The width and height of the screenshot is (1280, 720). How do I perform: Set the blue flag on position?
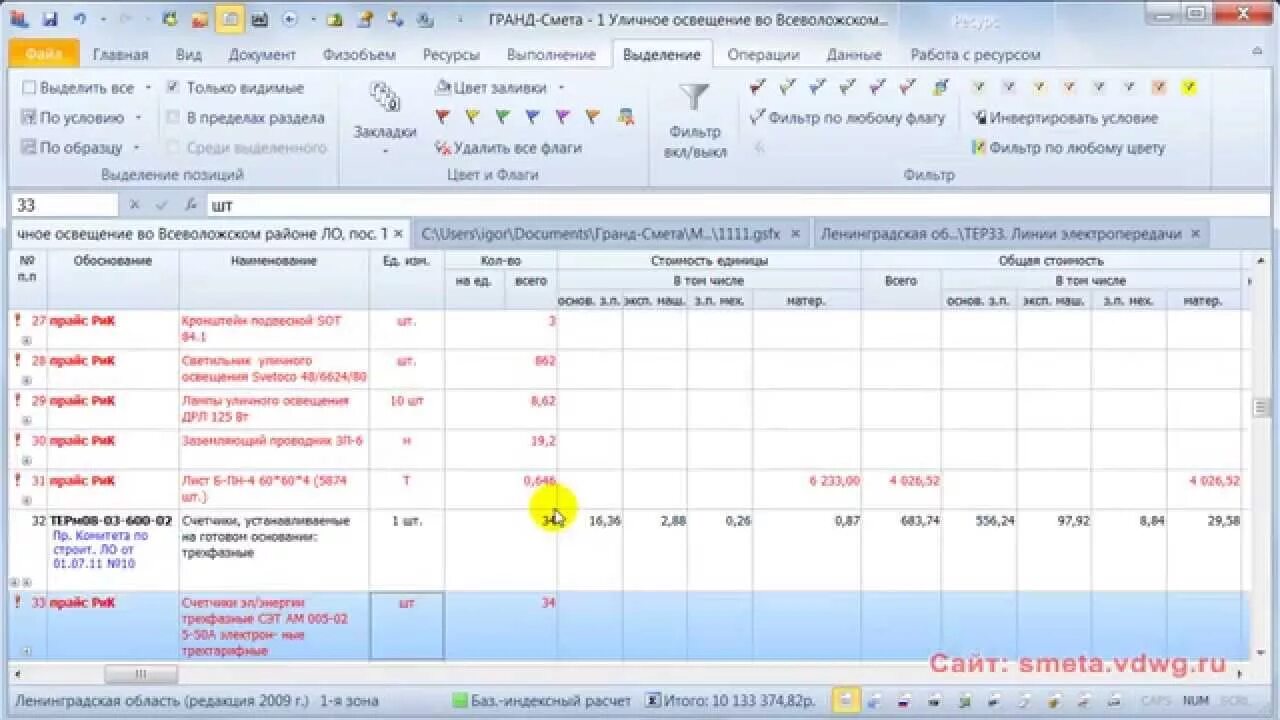(532, 117)
